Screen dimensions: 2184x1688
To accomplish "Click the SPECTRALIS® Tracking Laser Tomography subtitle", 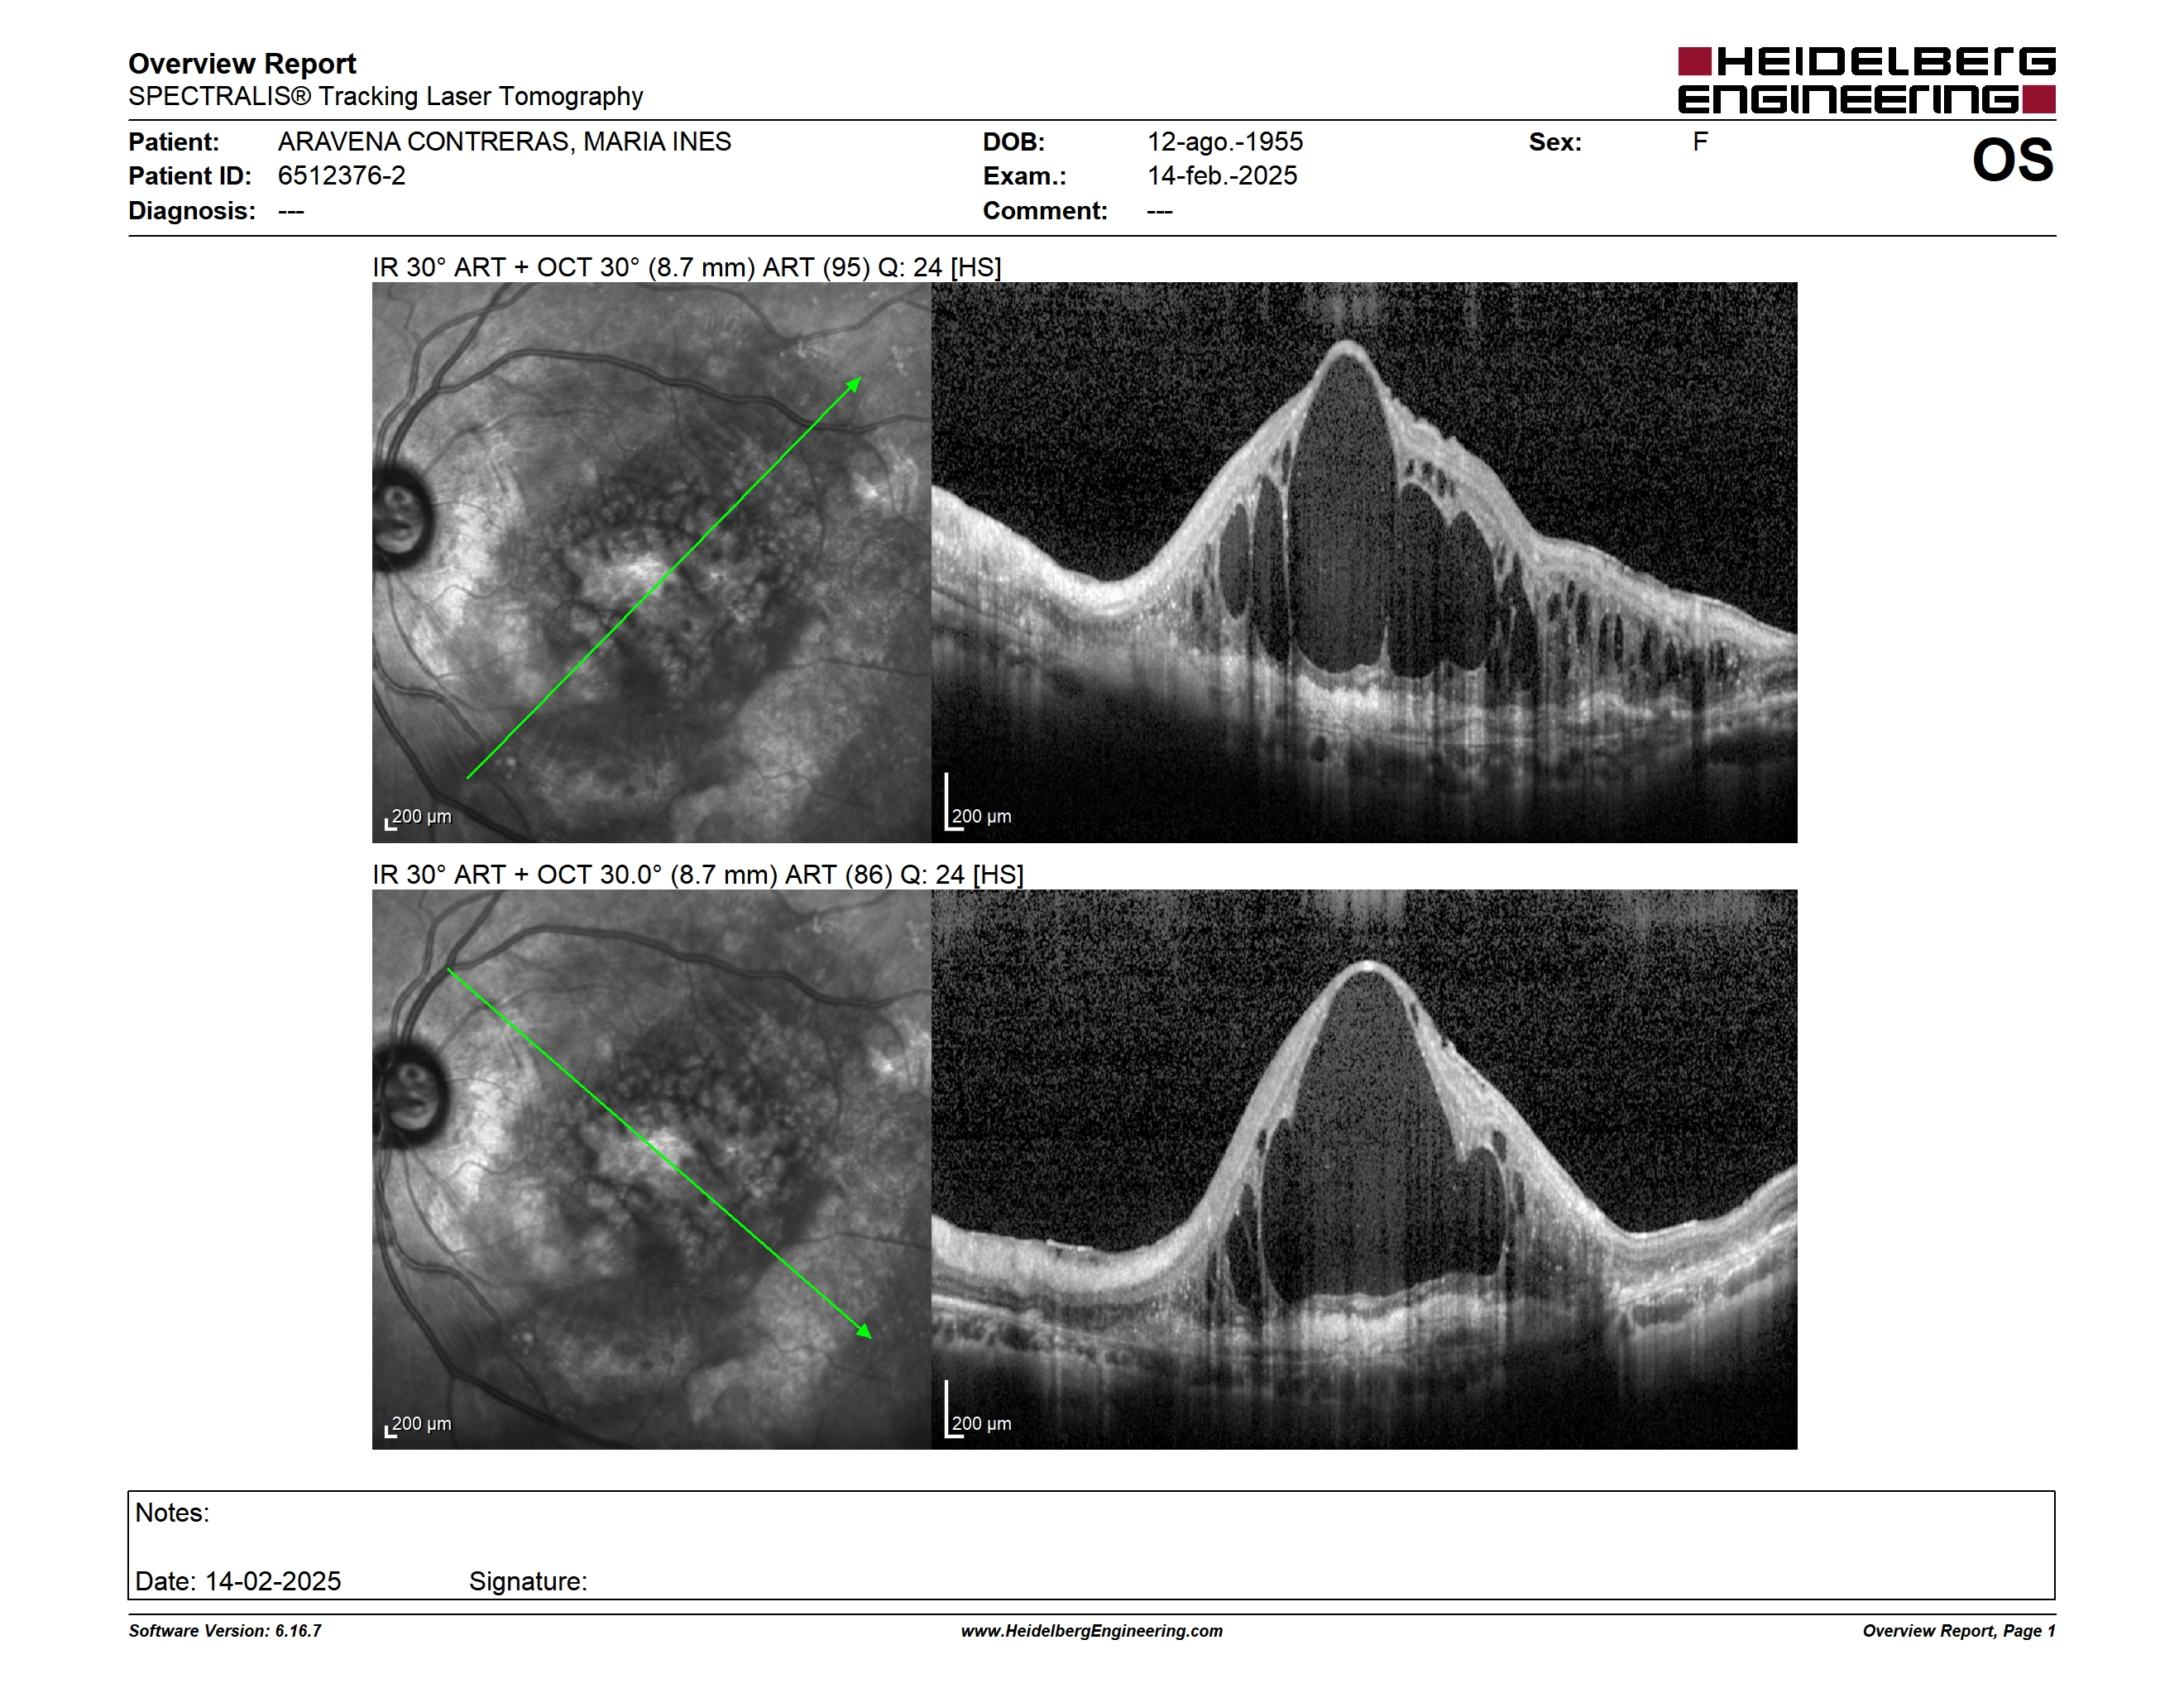I will [x=385, y=97].
